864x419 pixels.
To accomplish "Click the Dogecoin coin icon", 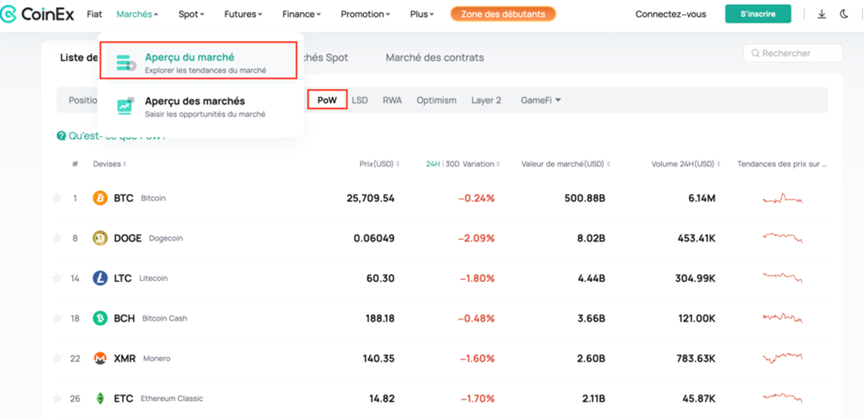I will tap(100, 238).
